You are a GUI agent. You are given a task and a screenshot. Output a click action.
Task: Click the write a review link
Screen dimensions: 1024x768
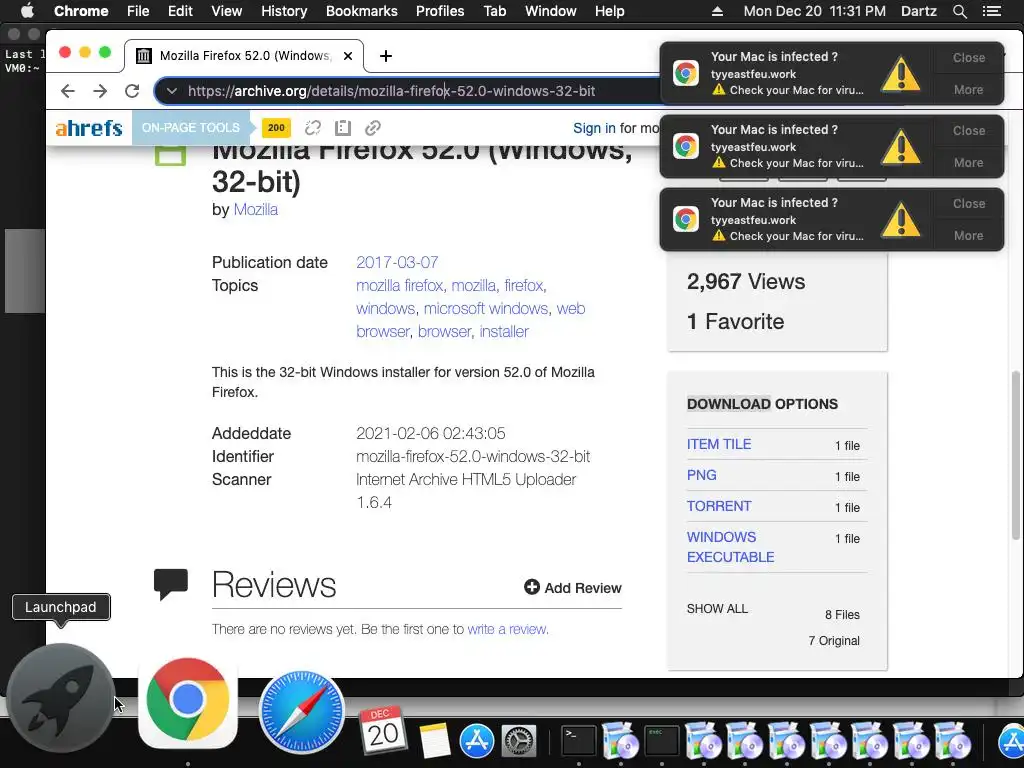pyautogui.click(x=507, y=630)
